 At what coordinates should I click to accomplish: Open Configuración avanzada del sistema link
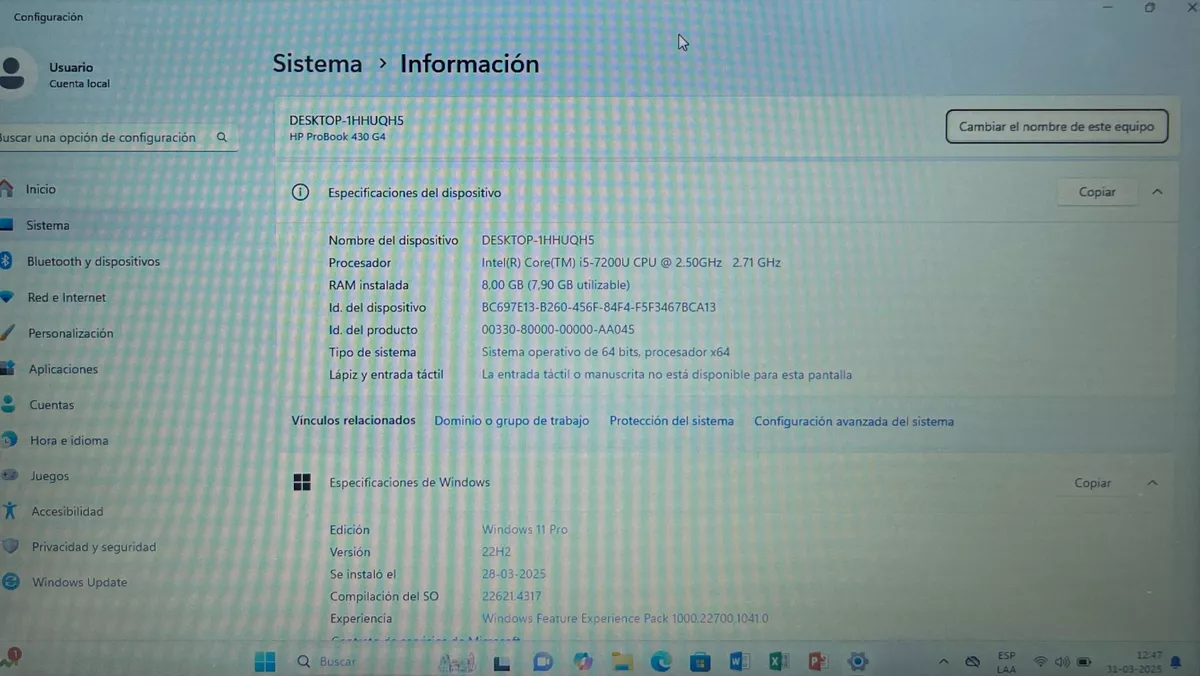[x=854, y=421]
